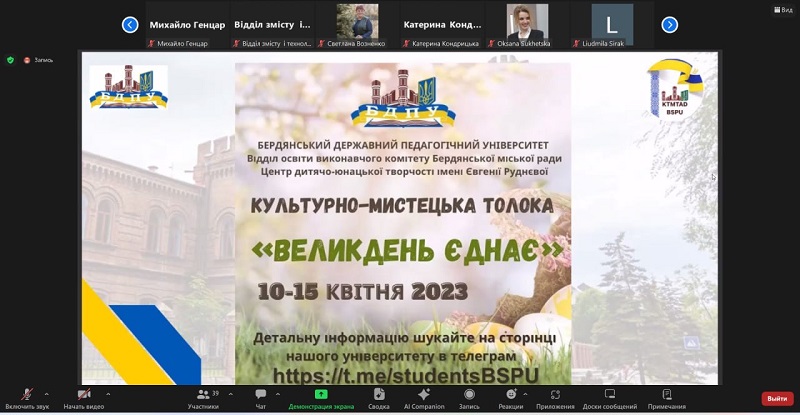Open the Чат chat panel
800x415 pixels.
[261, 399]
